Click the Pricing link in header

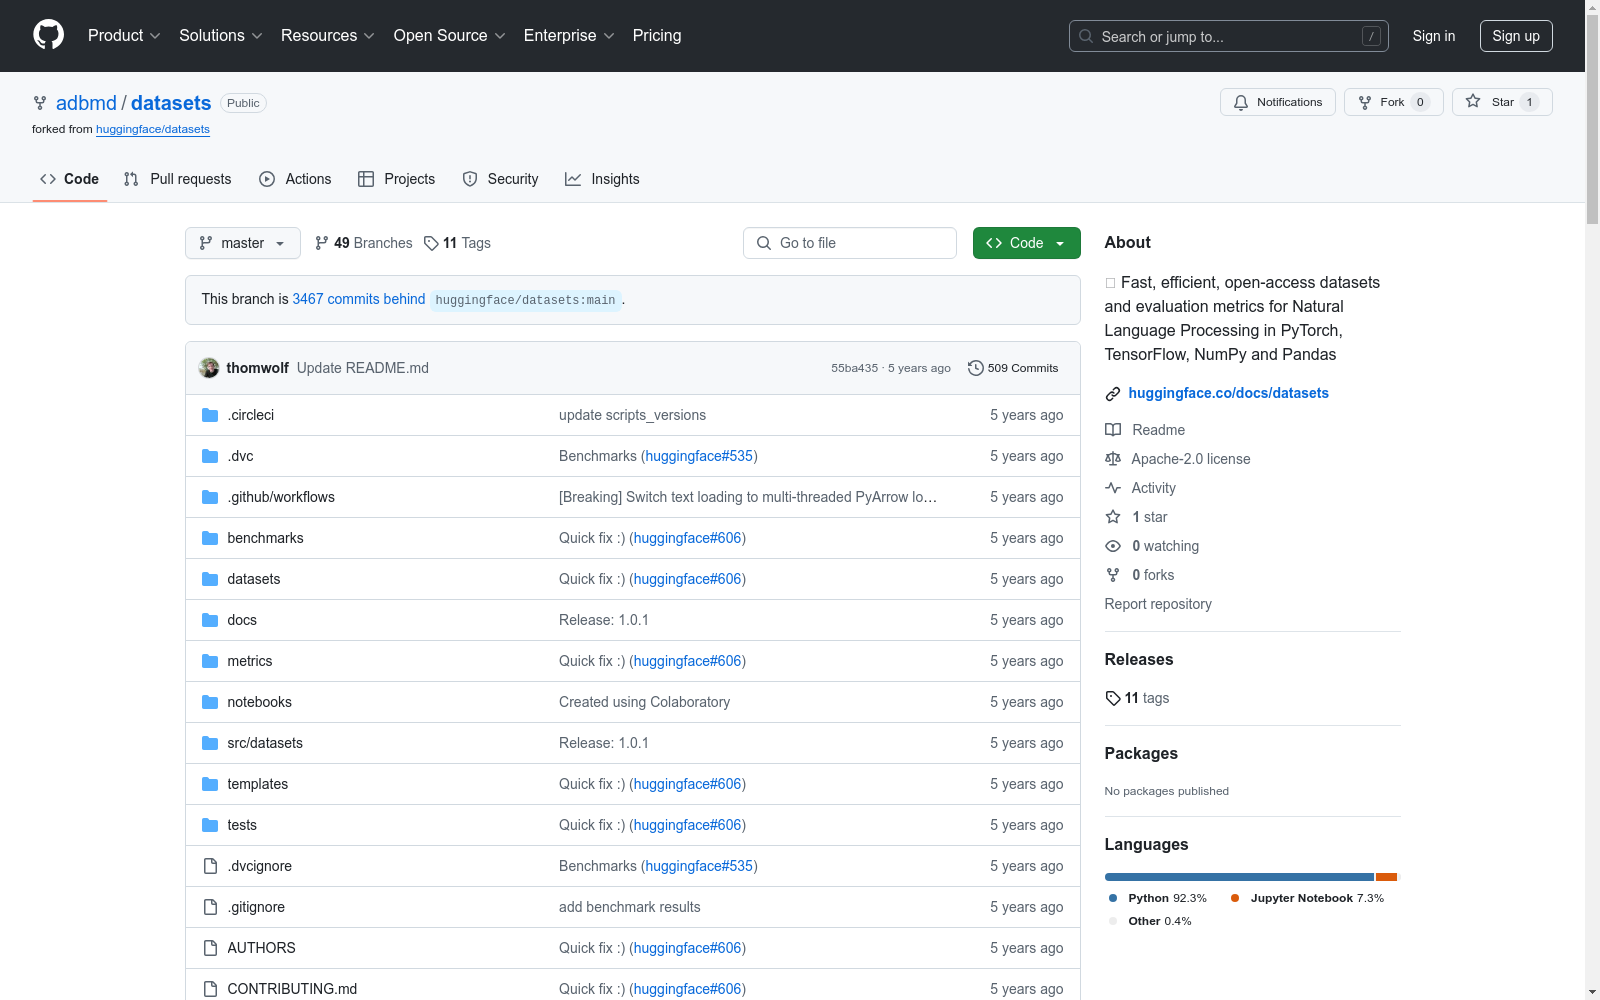(x=657, y=36)
